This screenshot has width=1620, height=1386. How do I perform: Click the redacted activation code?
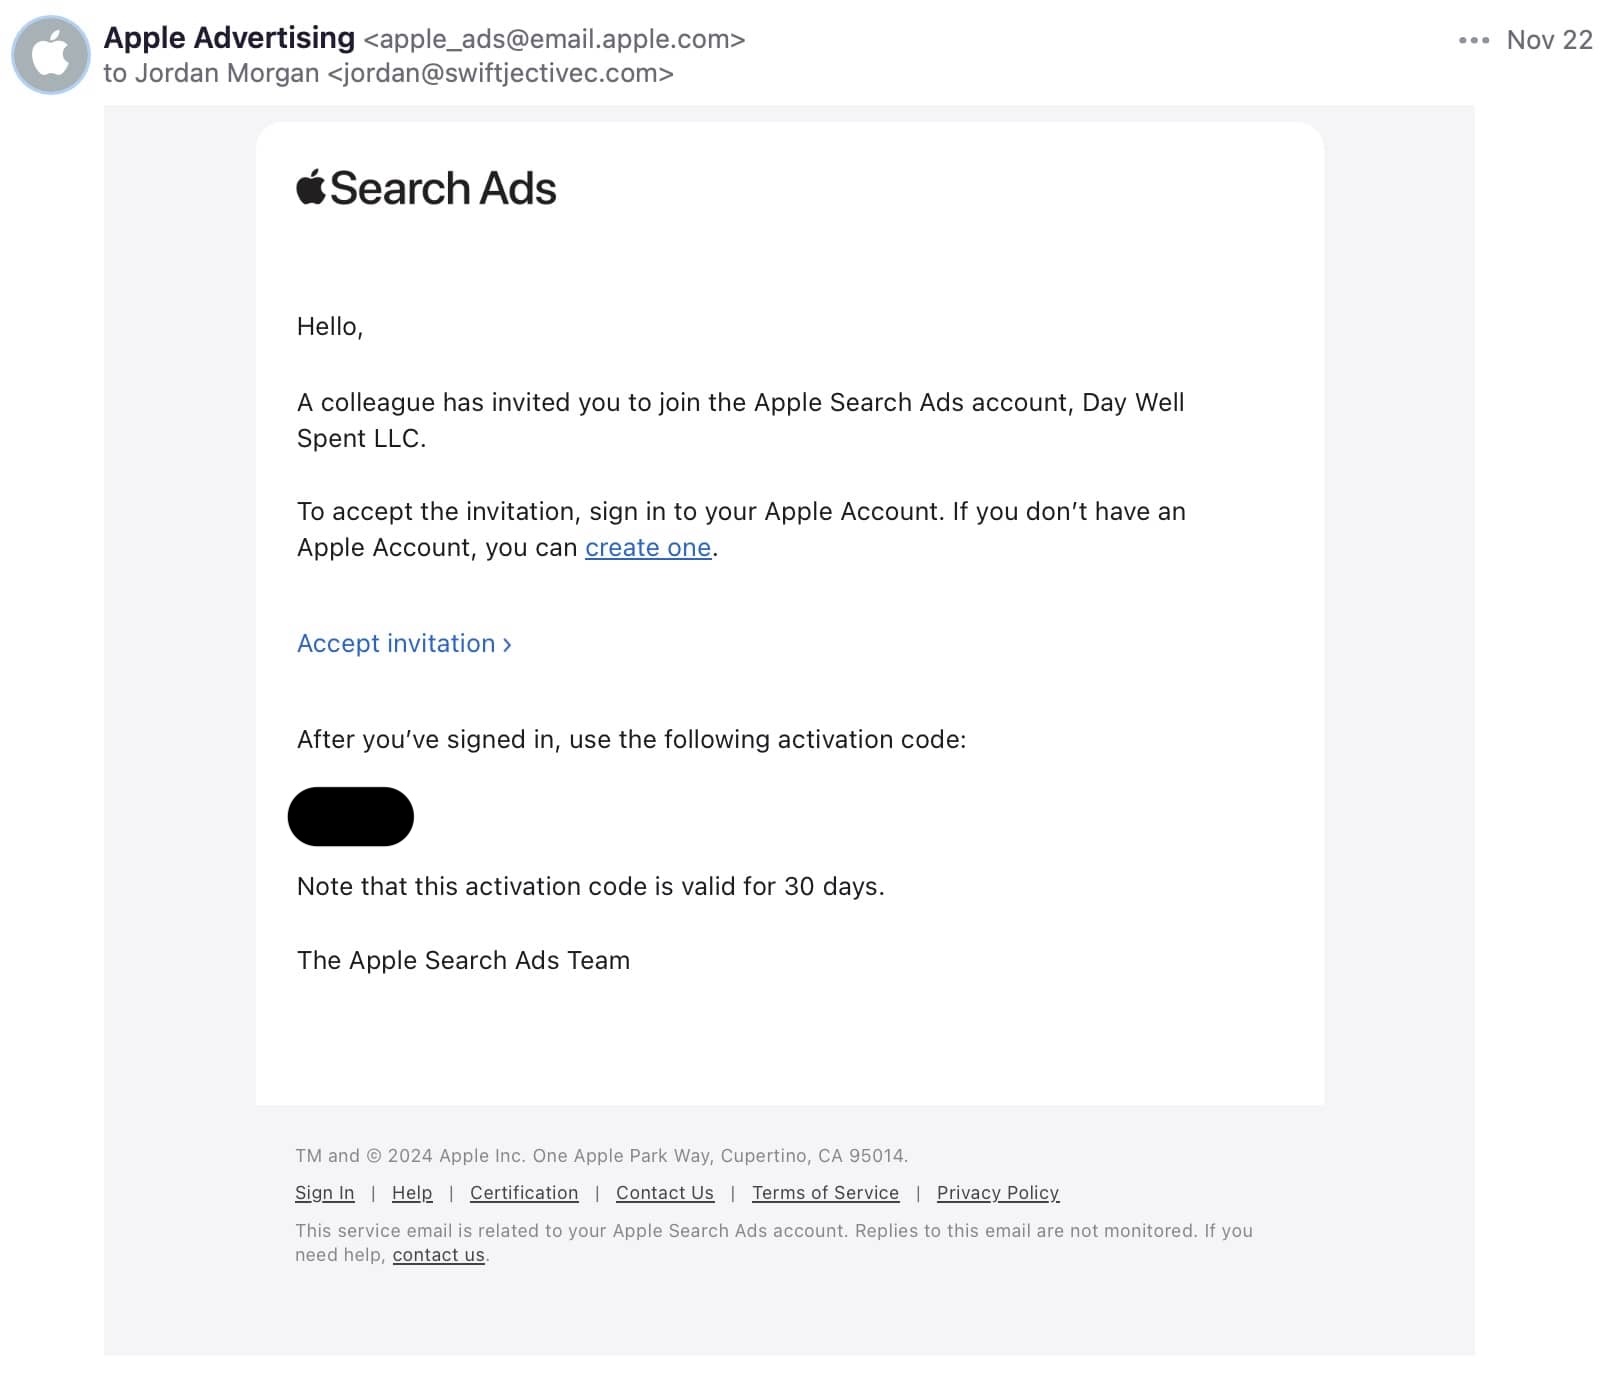[x=351, y=816]
